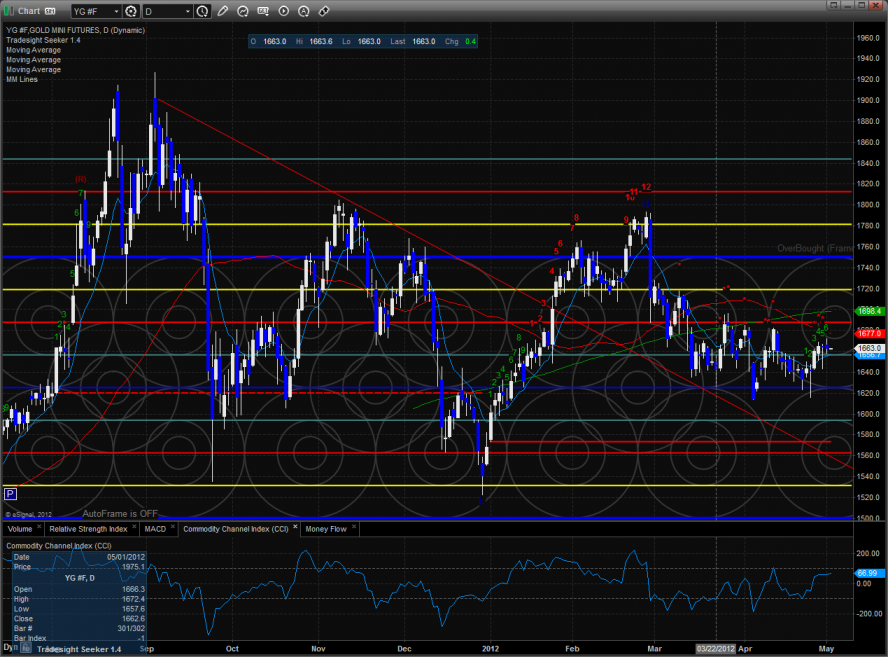
Task: Click the symbol settings gear icon
Action: click(x=129, y=11)
